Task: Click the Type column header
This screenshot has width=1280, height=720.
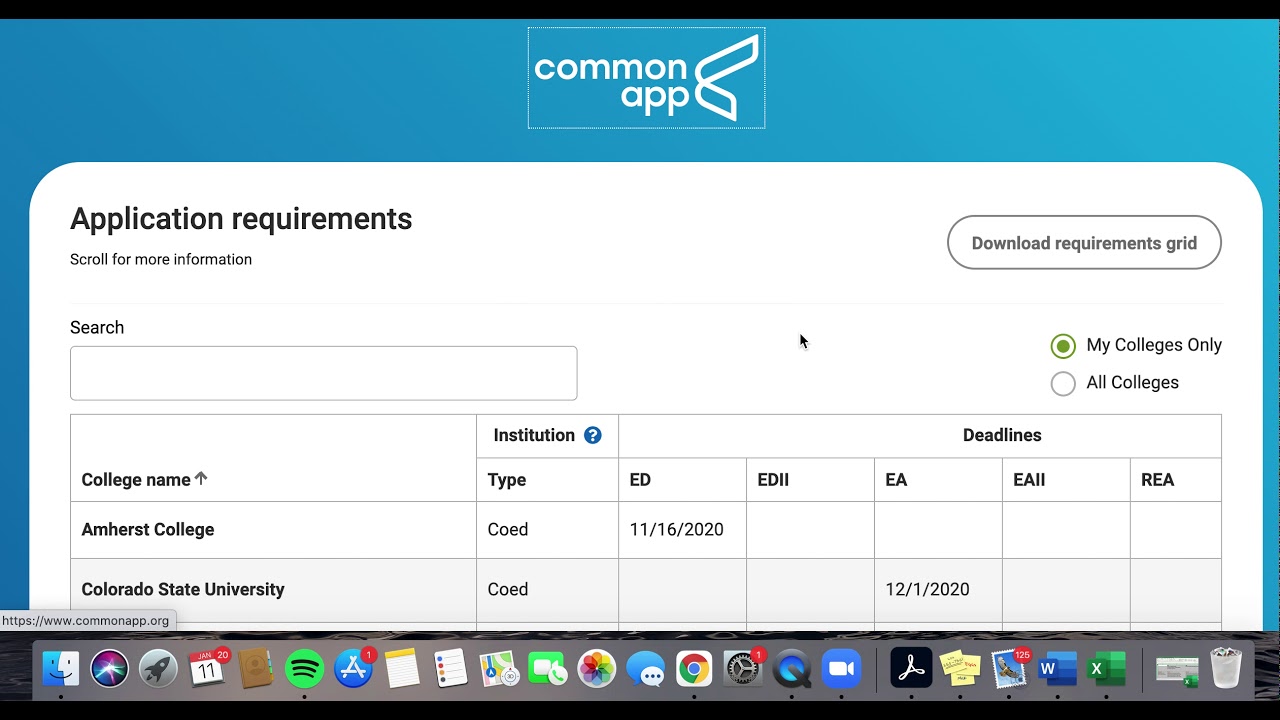Action: (507, 480)
